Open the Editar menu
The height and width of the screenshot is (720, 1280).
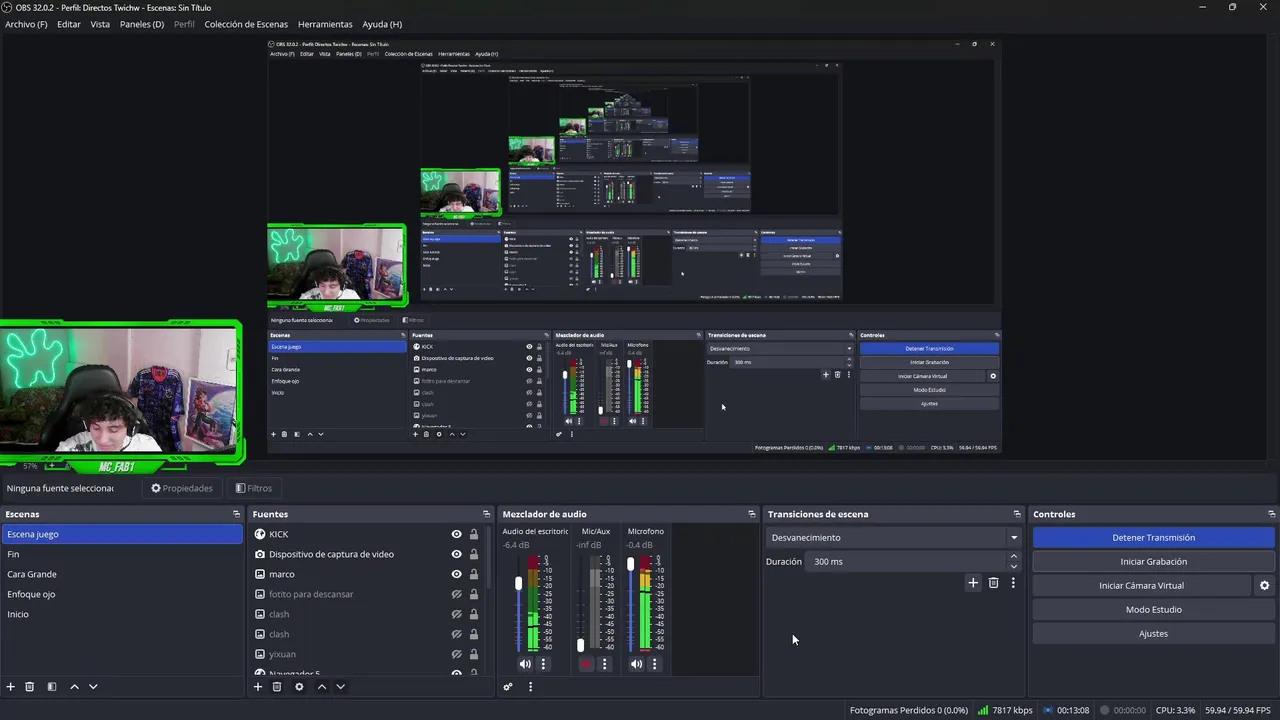(69, 24)
